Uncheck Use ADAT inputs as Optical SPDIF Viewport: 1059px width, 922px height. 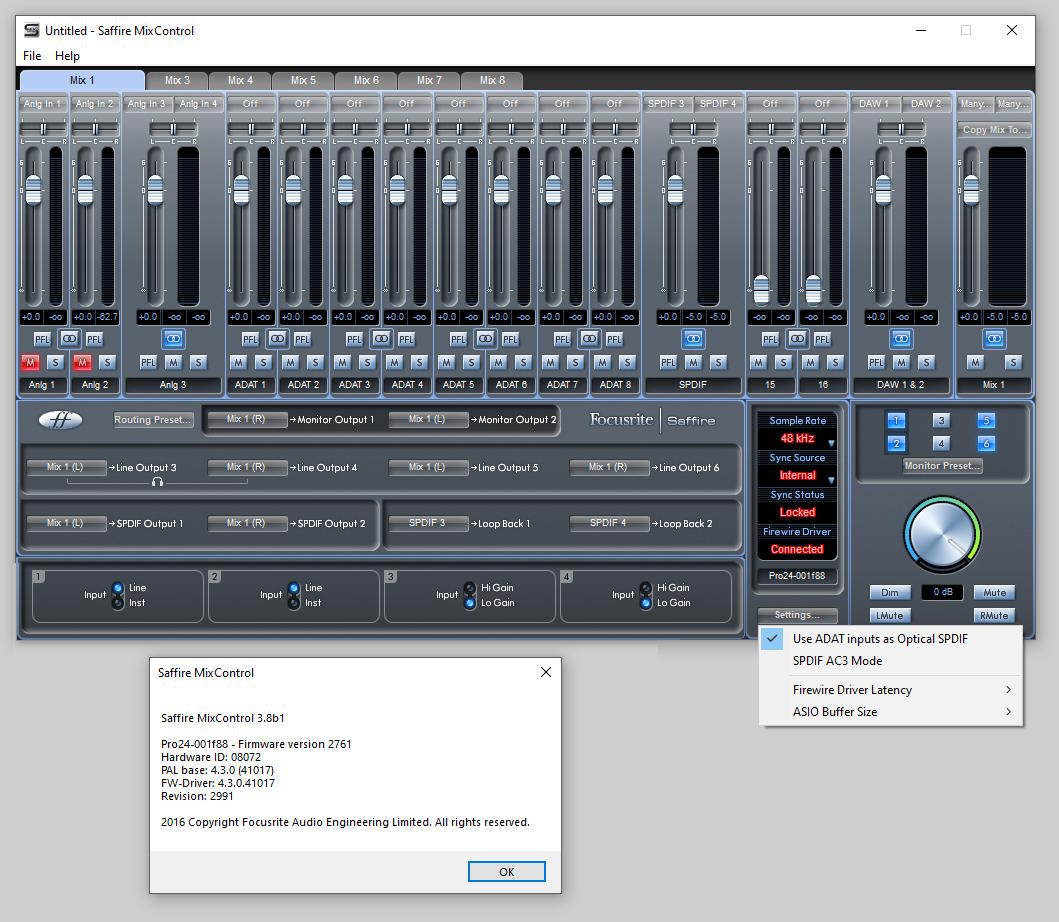pos(880,639)
